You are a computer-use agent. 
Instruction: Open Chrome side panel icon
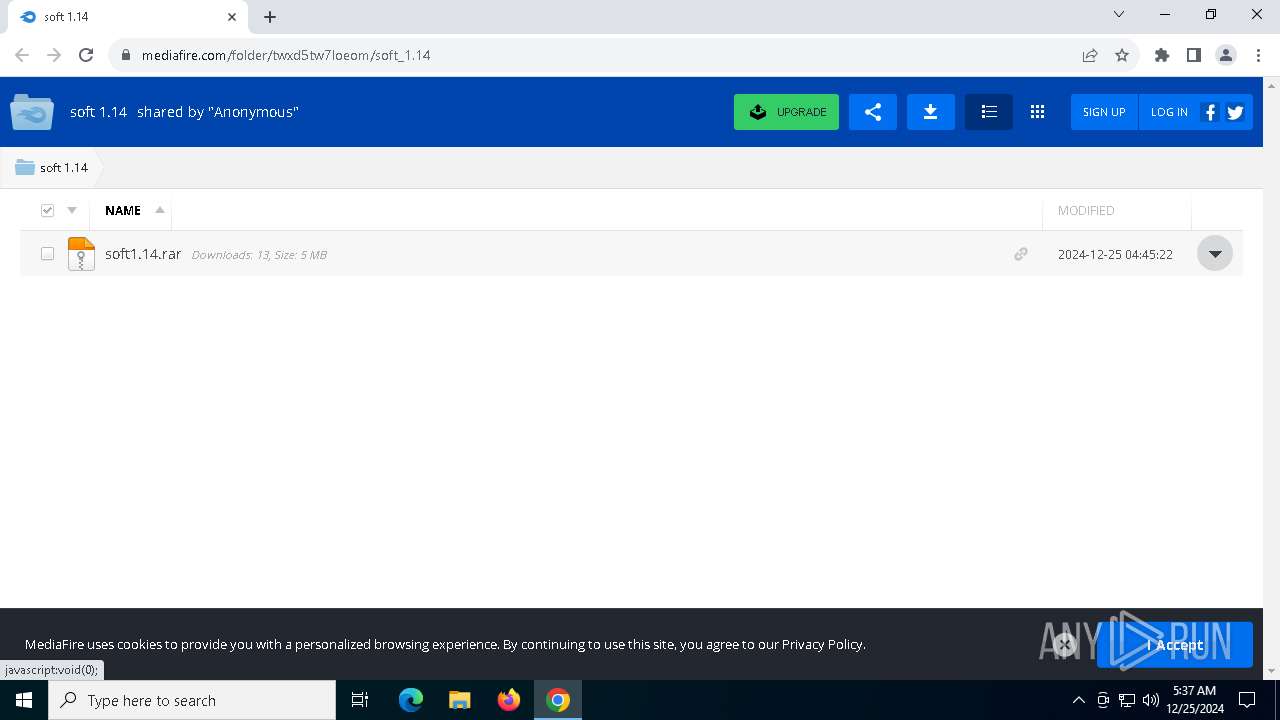tap(1194, 55)
